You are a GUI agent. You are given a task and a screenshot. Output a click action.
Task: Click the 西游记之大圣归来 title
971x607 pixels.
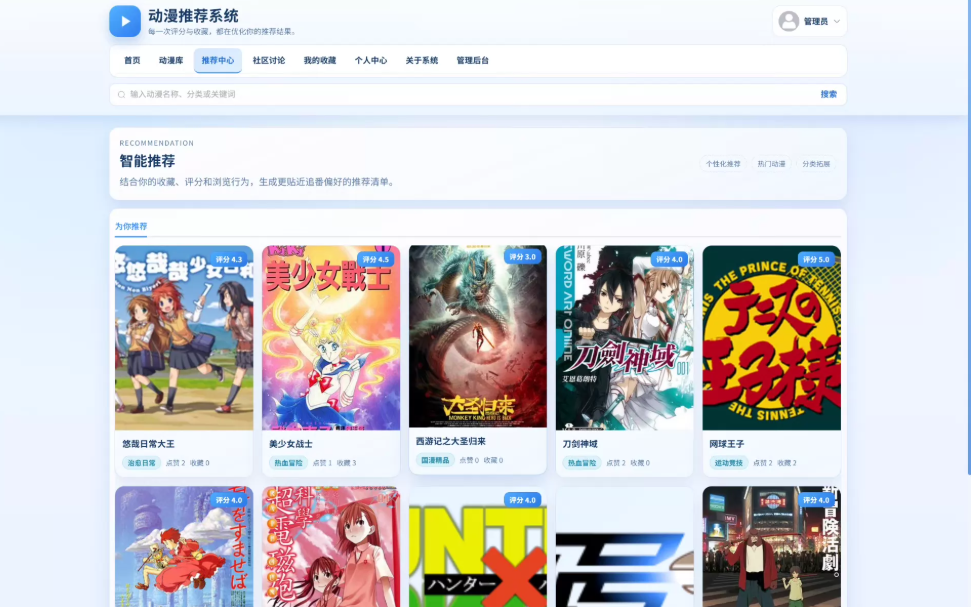tap(451, 442)
